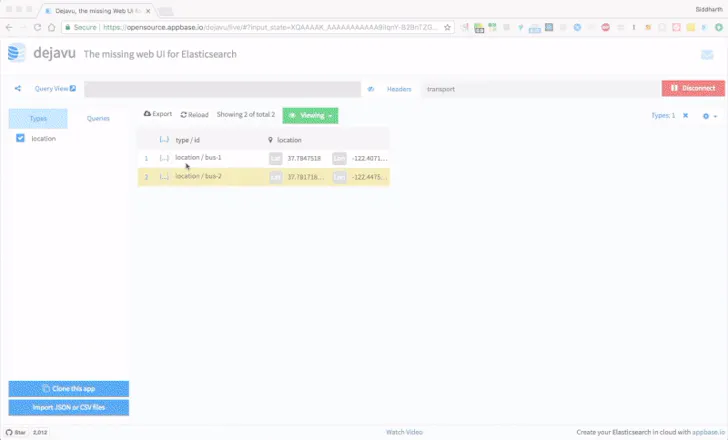Click the red stop-sign extension icon
This screenshot has height=440, width=728.
[605, 27]
